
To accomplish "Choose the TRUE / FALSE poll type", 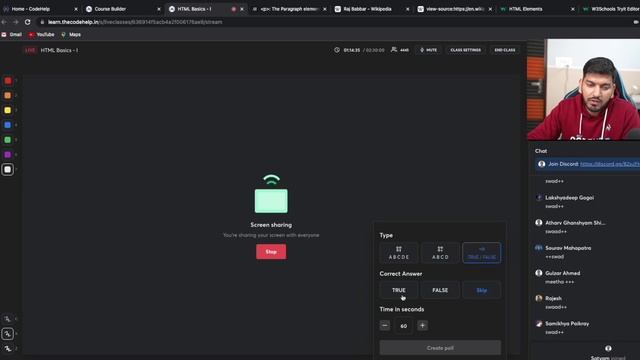I will pyautogui.click(x=482, y=253).
